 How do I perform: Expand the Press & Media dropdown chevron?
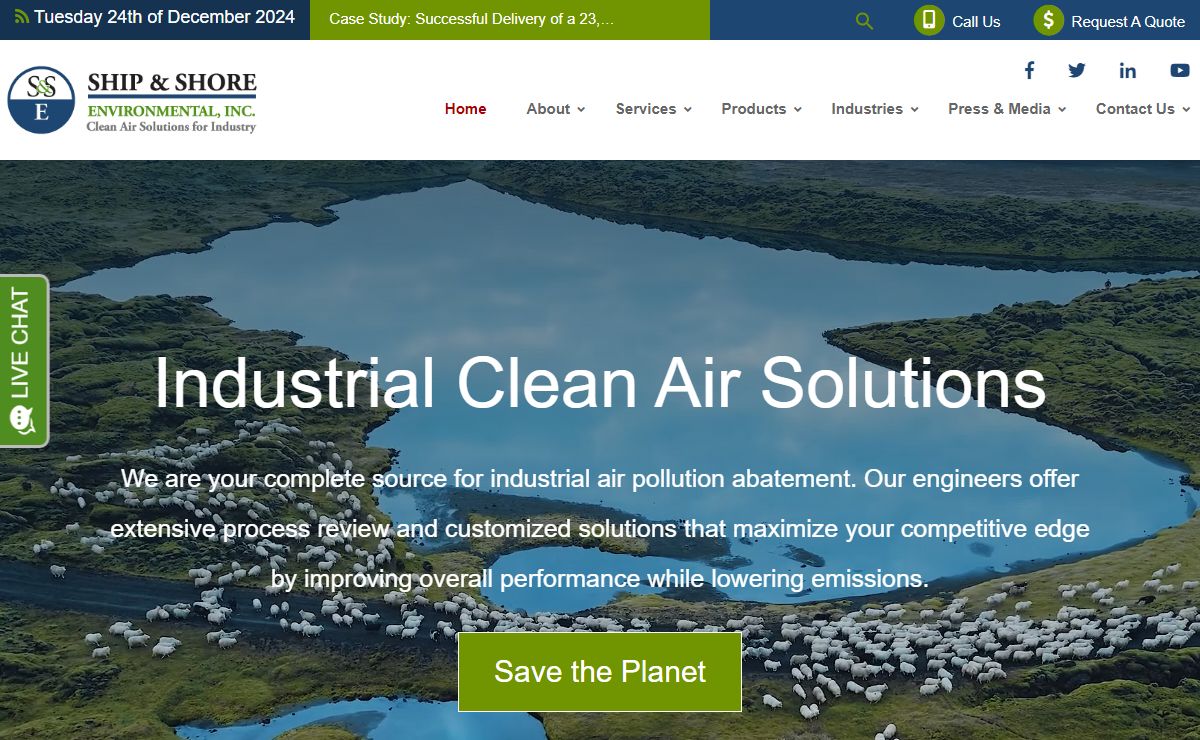[1062, 110]
